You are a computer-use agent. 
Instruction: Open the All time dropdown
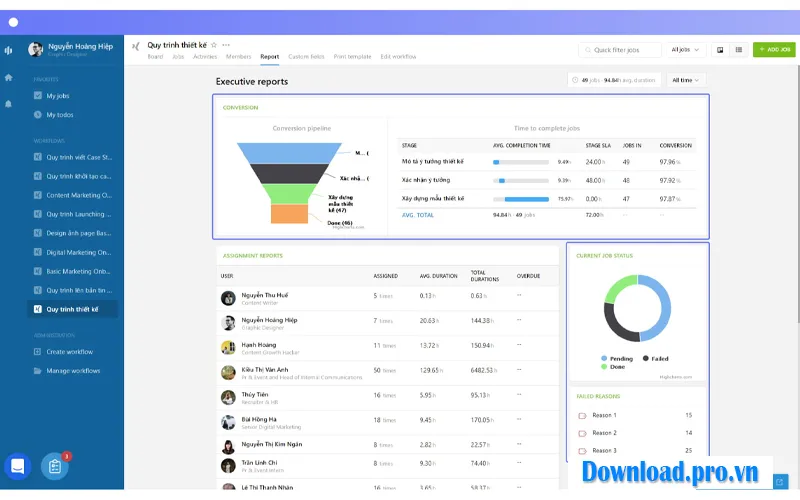[x=685, y=80]
